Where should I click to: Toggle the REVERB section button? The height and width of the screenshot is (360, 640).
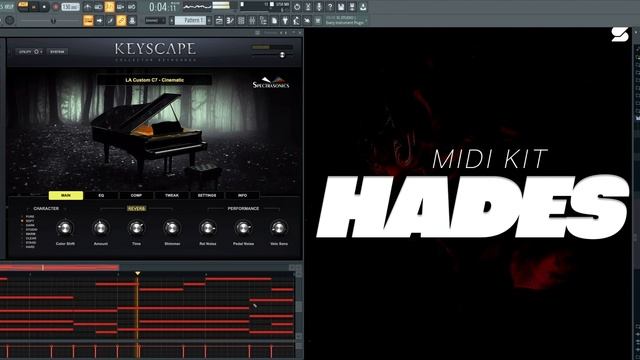click(x=136, y=209)
